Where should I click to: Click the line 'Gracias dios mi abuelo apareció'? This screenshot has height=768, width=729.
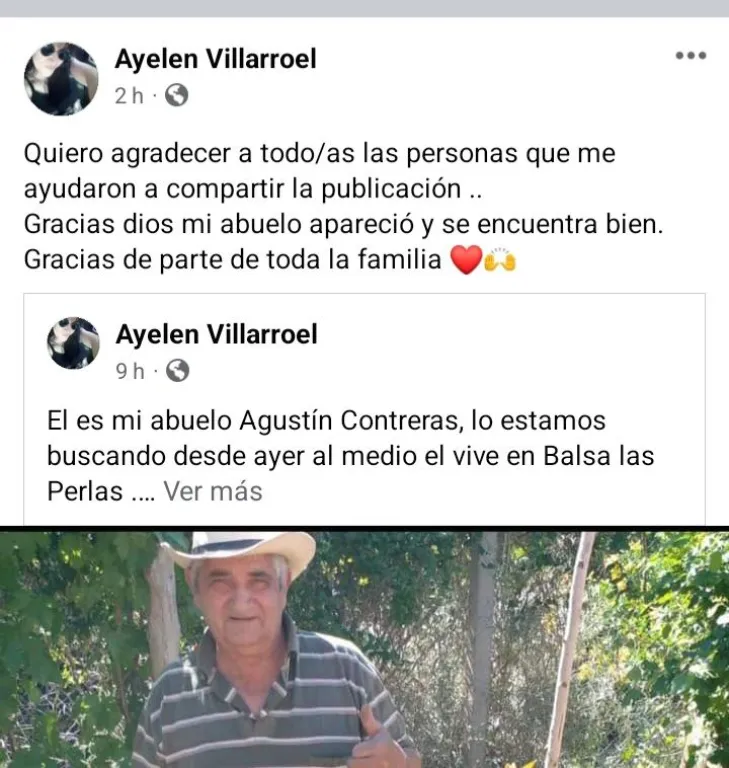(343, 224)
